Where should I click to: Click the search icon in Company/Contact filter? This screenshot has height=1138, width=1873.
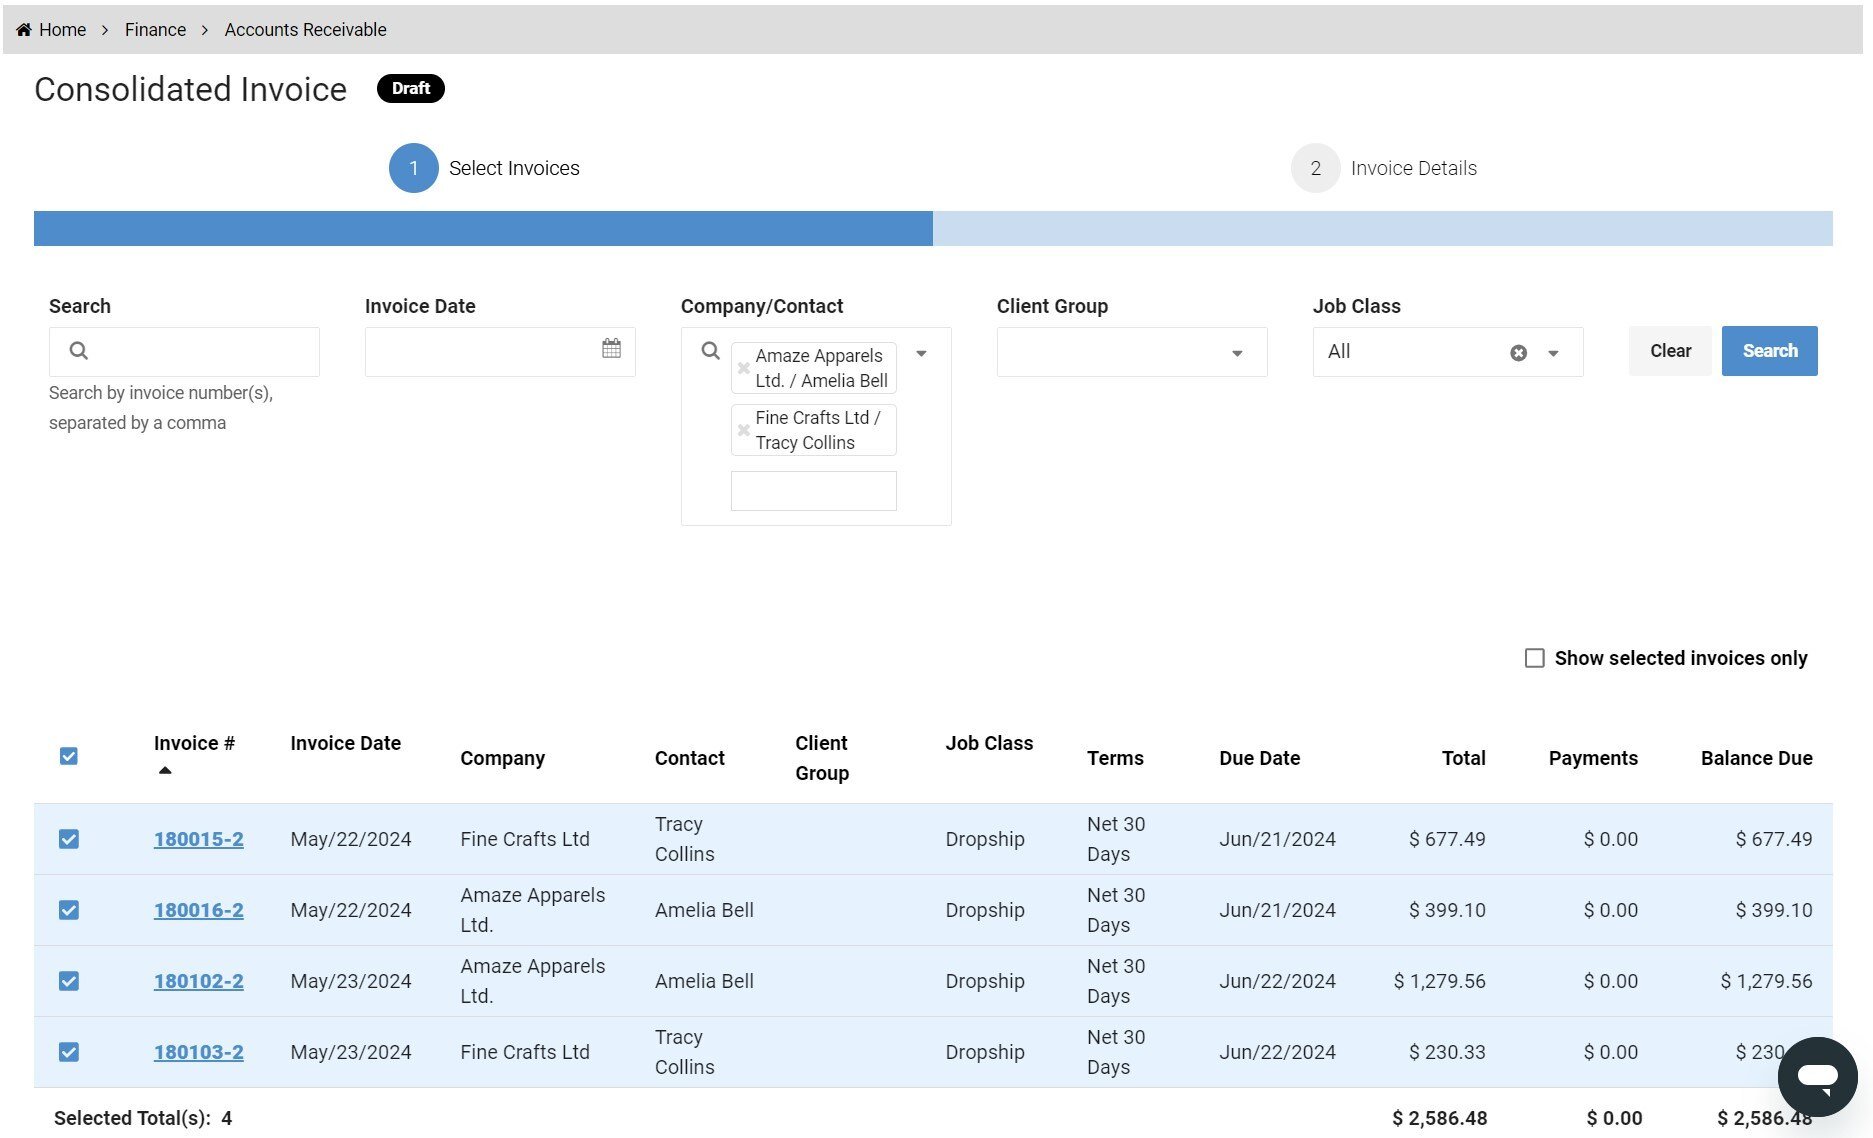pyautogui.click(x=710, y=351)
